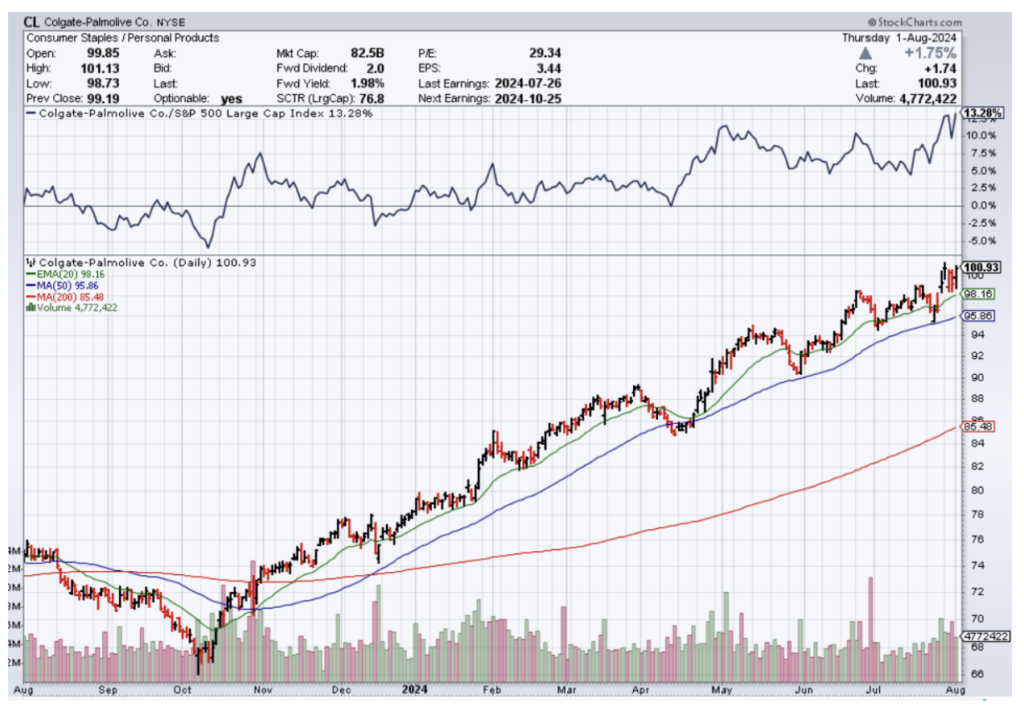Click the boxed 4772422 volume axis label
Image resolution: width=1024 pixels, height=711 pixels.
[x=986, y=635]
